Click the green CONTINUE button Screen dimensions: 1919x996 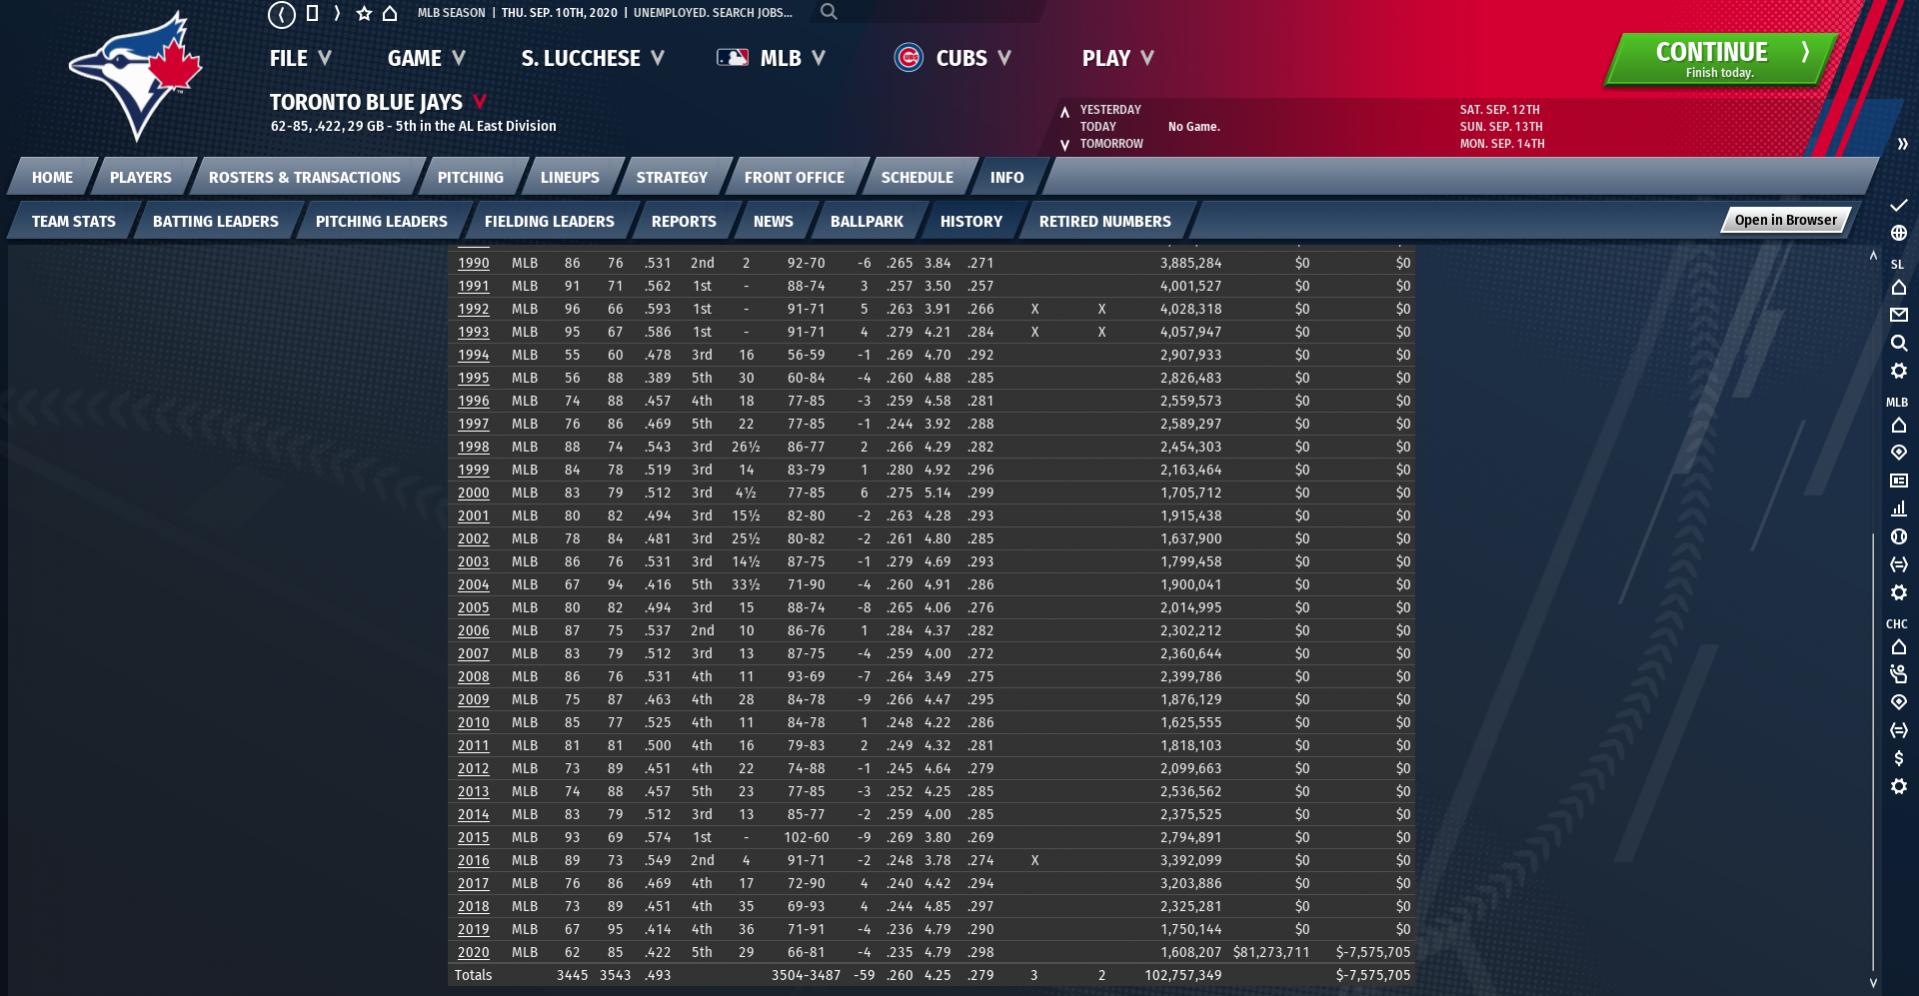[1720, 59]
